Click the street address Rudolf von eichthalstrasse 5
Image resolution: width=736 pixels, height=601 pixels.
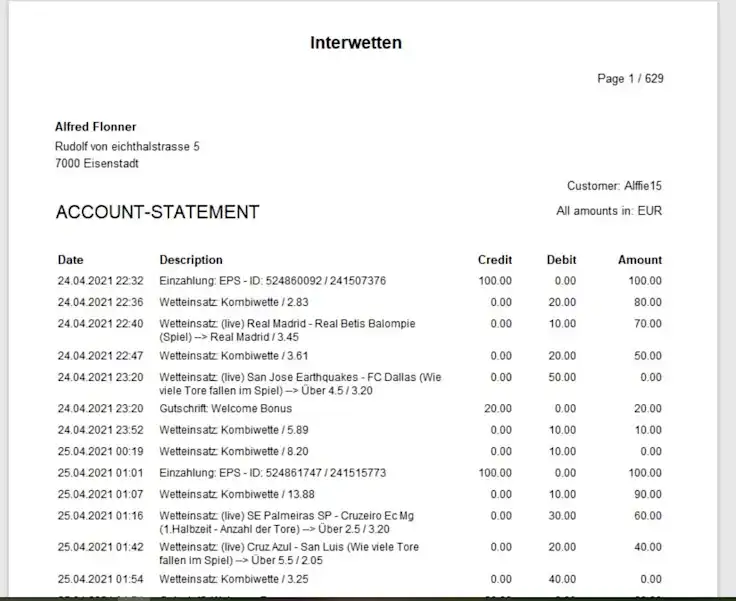[126, 146]
